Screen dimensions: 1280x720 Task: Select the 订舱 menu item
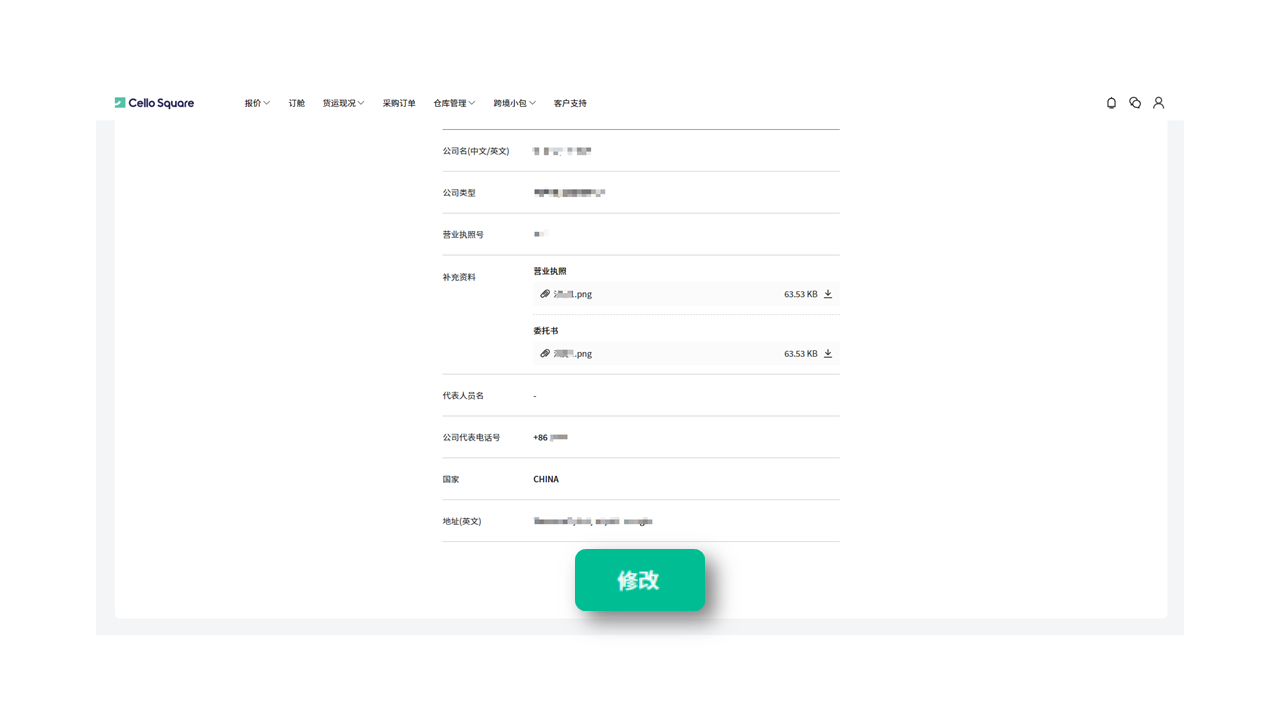point(296,102)
